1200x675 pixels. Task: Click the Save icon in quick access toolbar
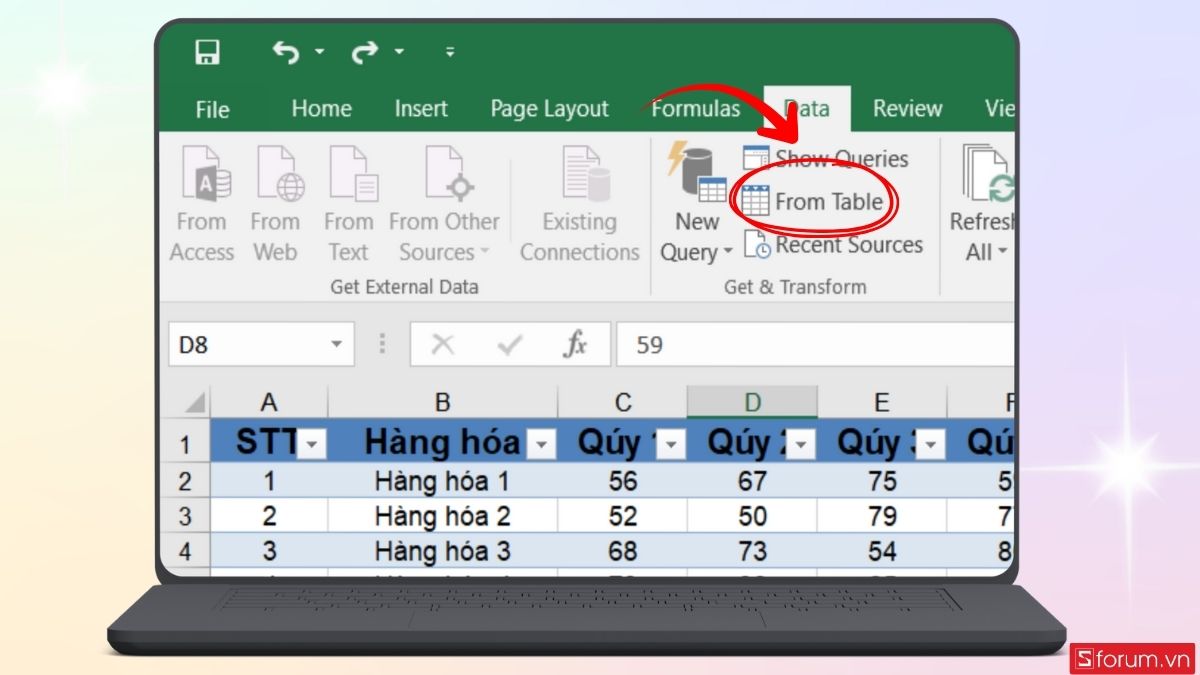(207, 52)
